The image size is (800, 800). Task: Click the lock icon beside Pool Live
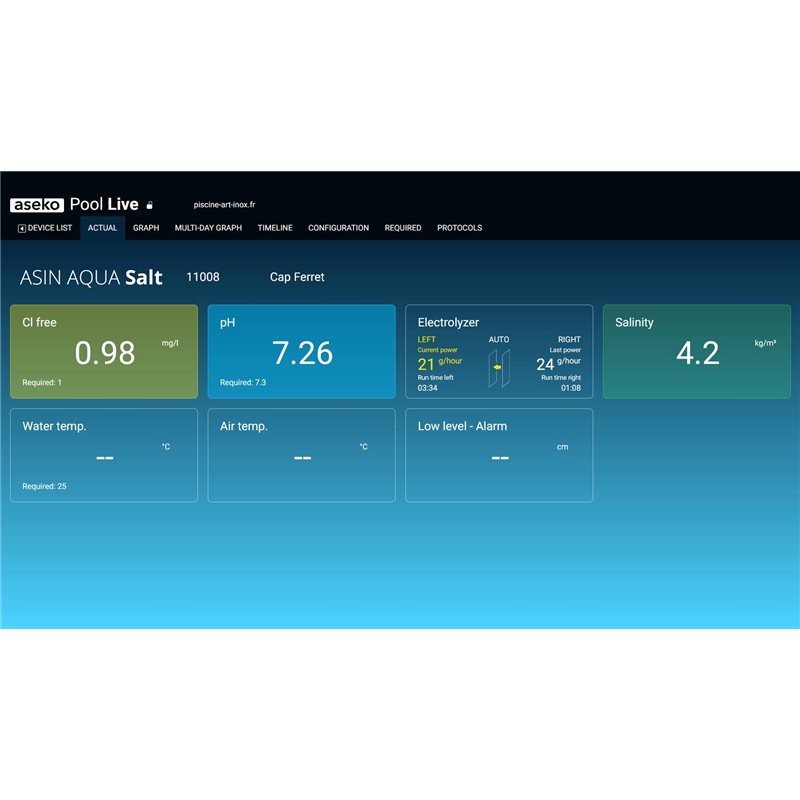click(150, 205)
